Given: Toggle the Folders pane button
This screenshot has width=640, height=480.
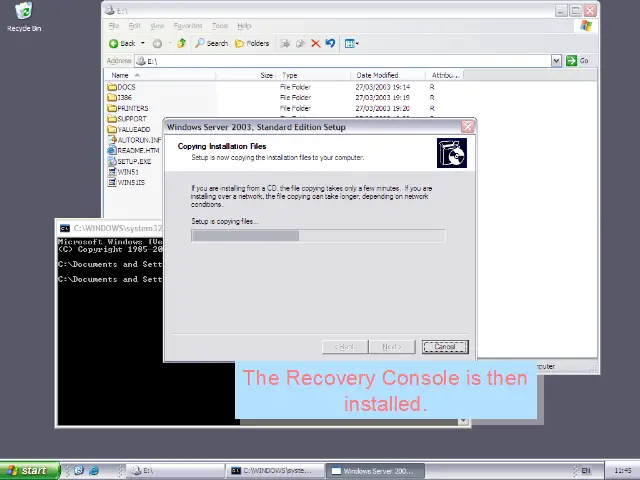Looking at the screenshot, I should point(252,43).
